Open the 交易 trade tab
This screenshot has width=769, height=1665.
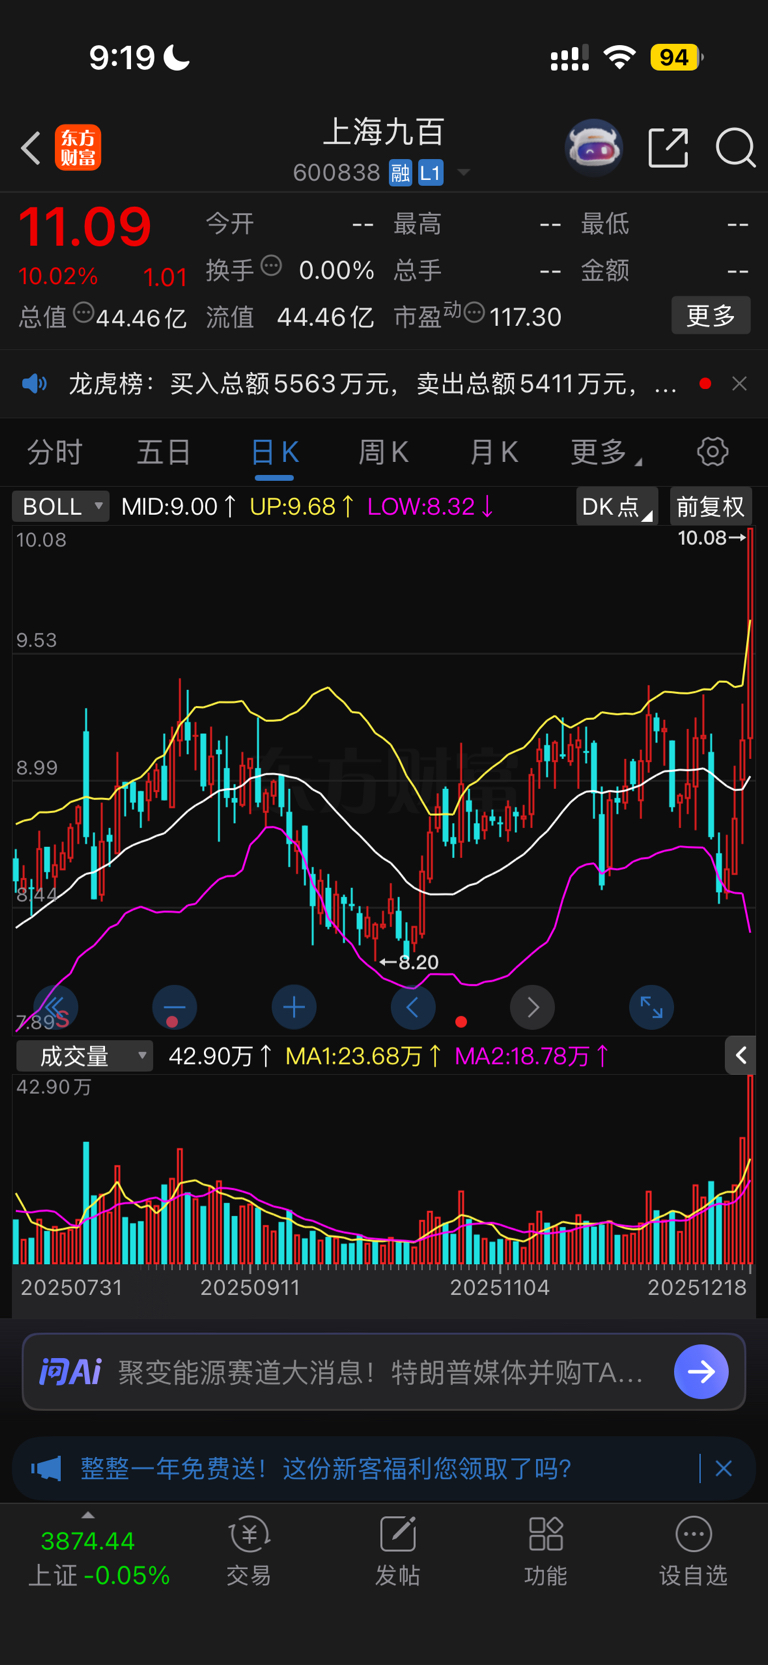coord(249,1552)
